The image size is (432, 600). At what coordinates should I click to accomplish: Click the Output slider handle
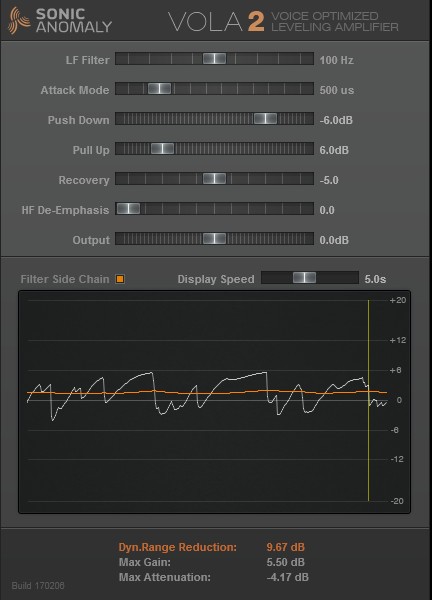214,238
